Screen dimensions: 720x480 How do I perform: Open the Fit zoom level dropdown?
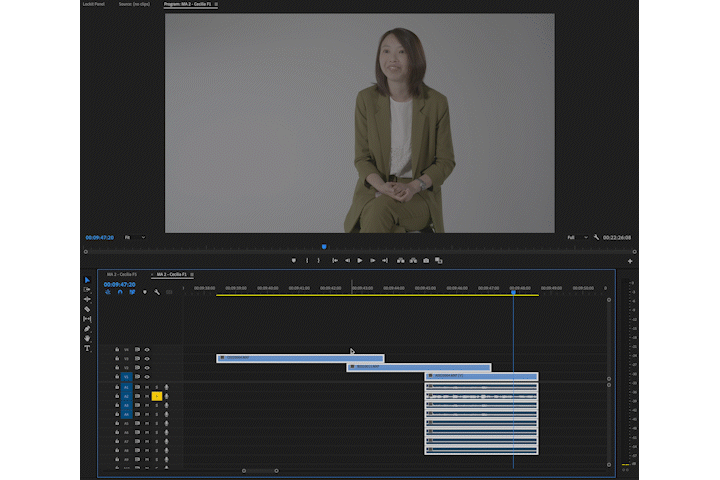pyautogui.click(x=135, y=237)
